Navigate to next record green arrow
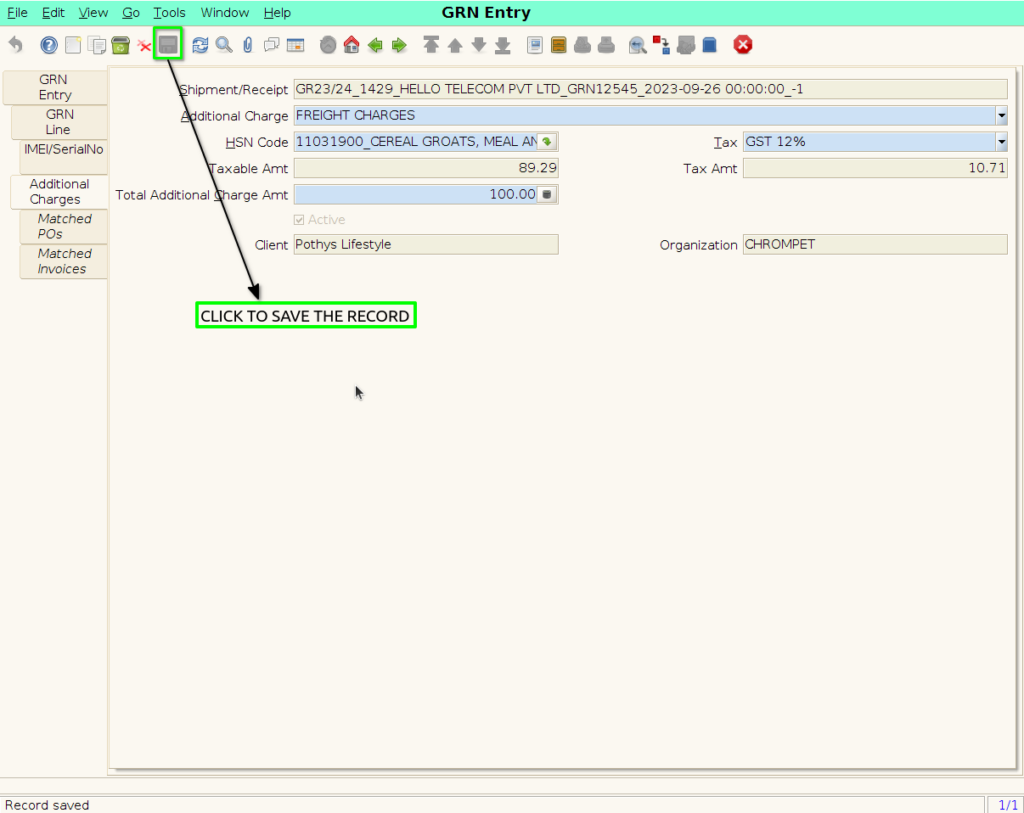This screenshot has width=1024, height=813. click(399, 45)
